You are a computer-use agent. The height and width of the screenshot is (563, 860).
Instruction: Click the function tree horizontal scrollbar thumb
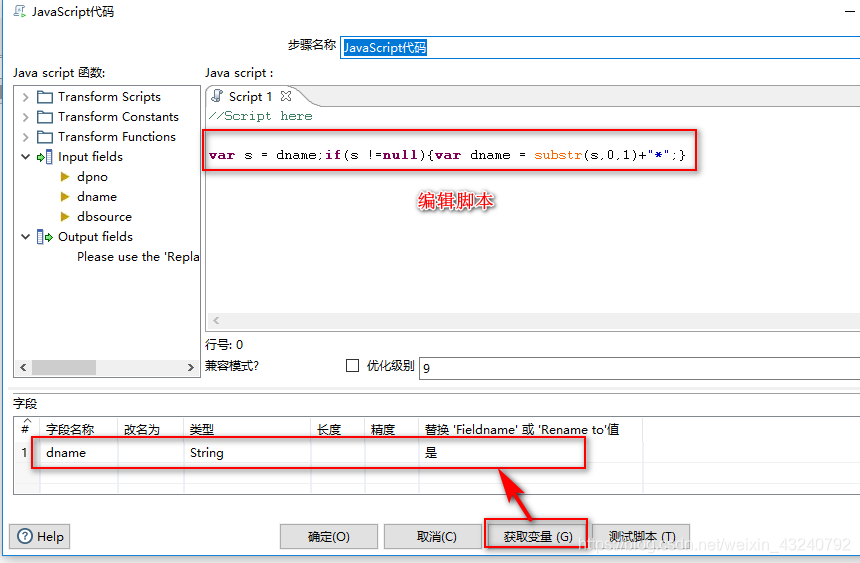(x=64, y=368)
